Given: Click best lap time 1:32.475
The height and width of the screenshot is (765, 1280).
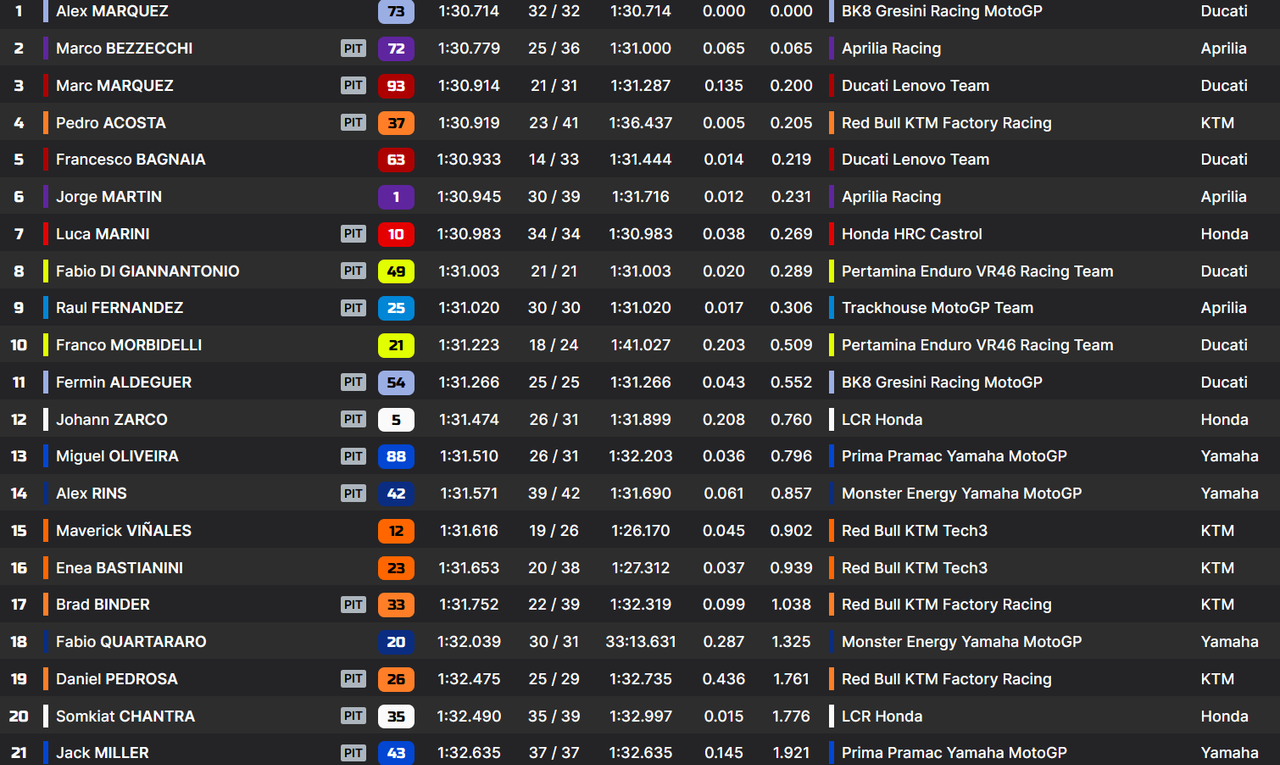Looking at the screenshot, I should coord(469,679).
